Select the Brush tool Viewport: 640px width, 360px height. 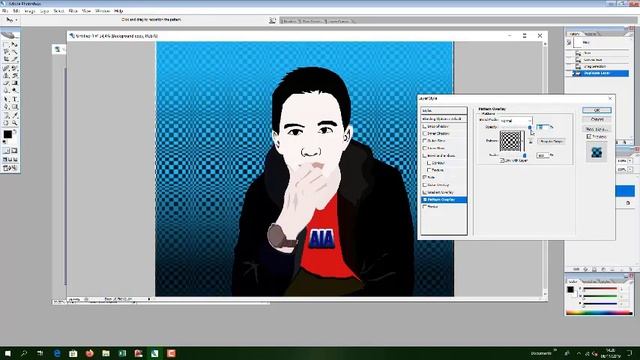[14, 68]
